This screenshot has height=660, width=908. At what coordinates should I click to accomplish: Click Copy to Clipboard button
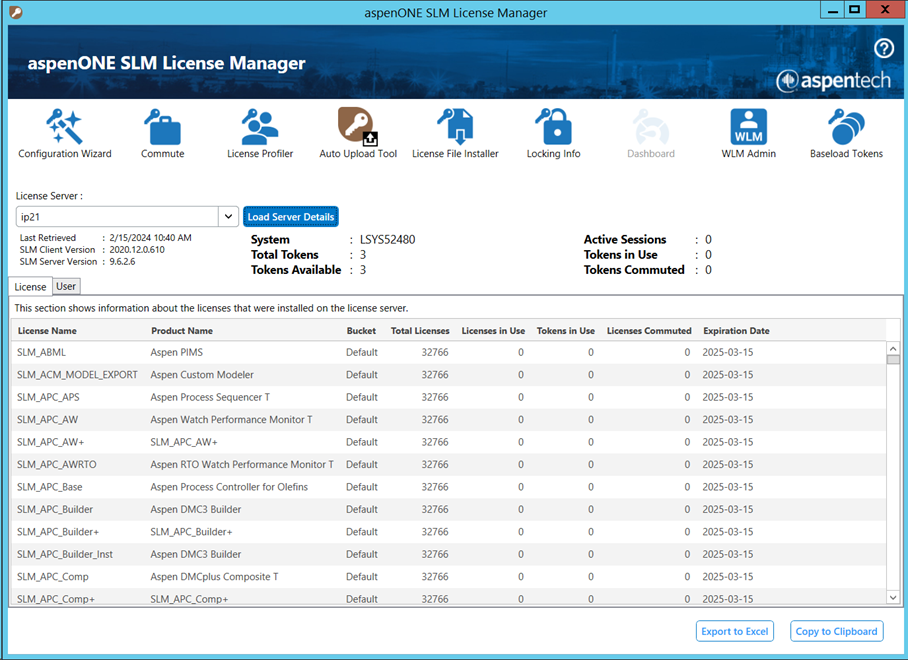click(836, 631)
